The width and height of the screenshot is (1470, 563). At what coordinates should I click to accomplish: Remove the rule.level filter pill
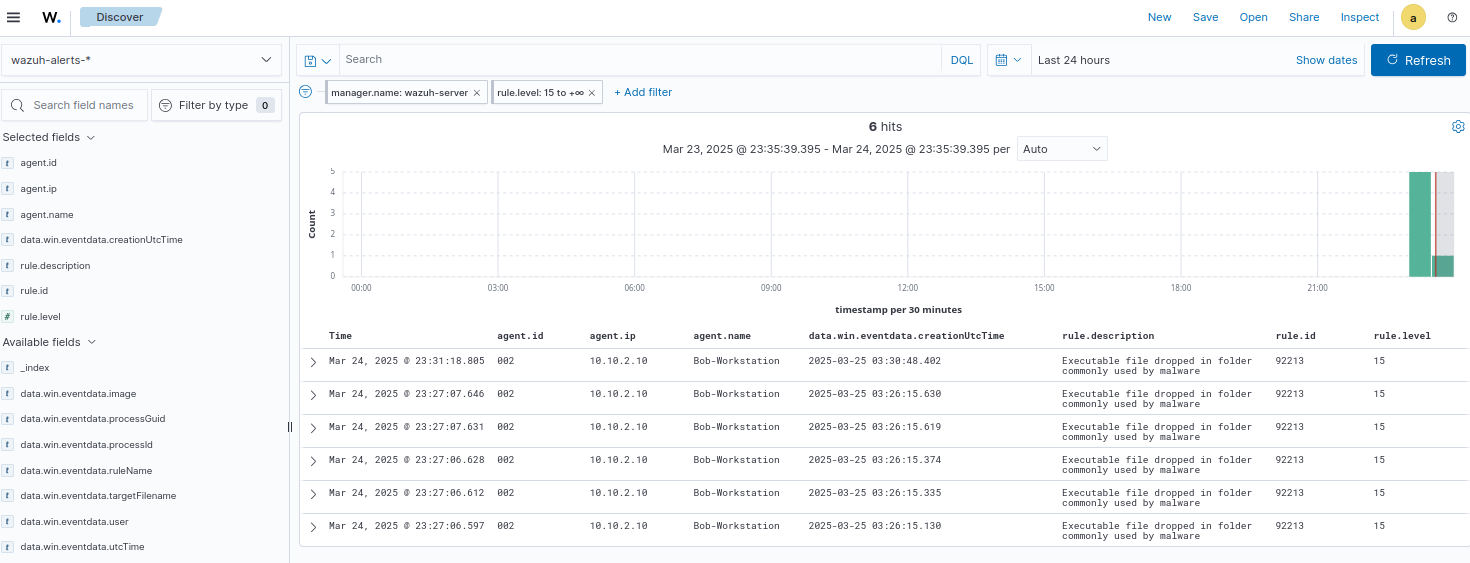coord(592,93)
